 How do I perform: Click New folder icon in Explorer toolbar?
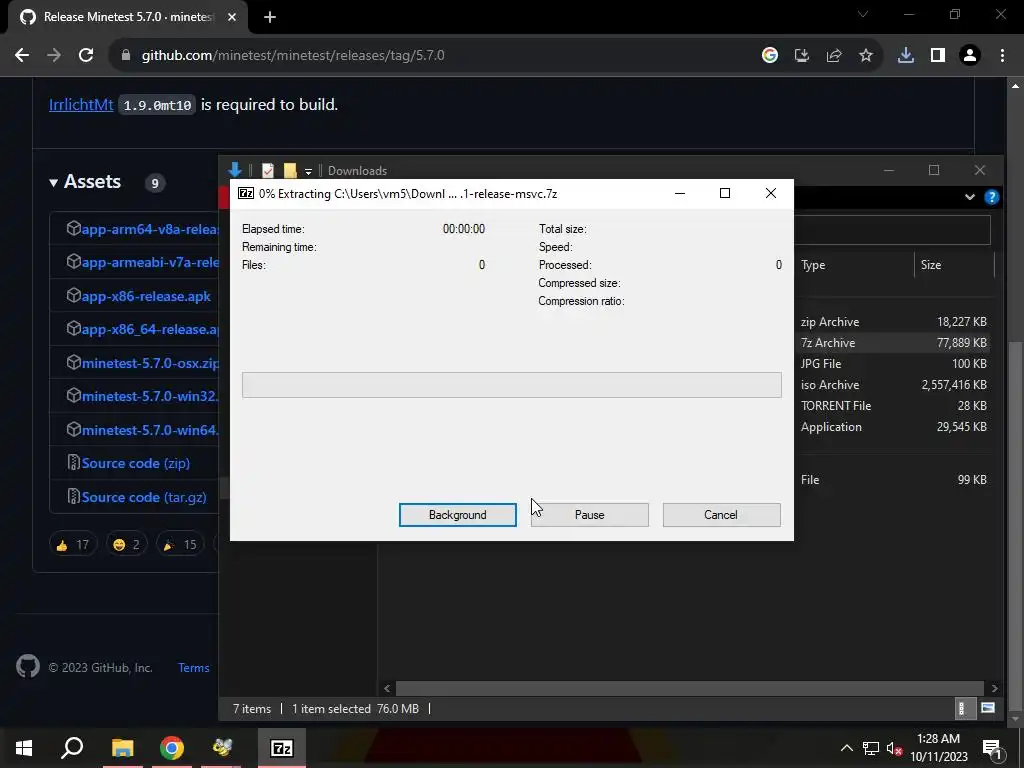pyautogui.click(x=290, y=170)
